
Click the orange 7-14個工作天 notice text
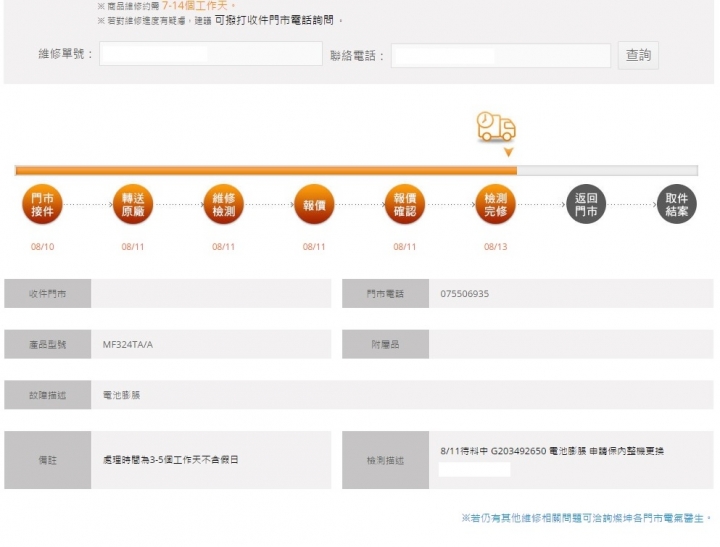click(x=198, y=6)
